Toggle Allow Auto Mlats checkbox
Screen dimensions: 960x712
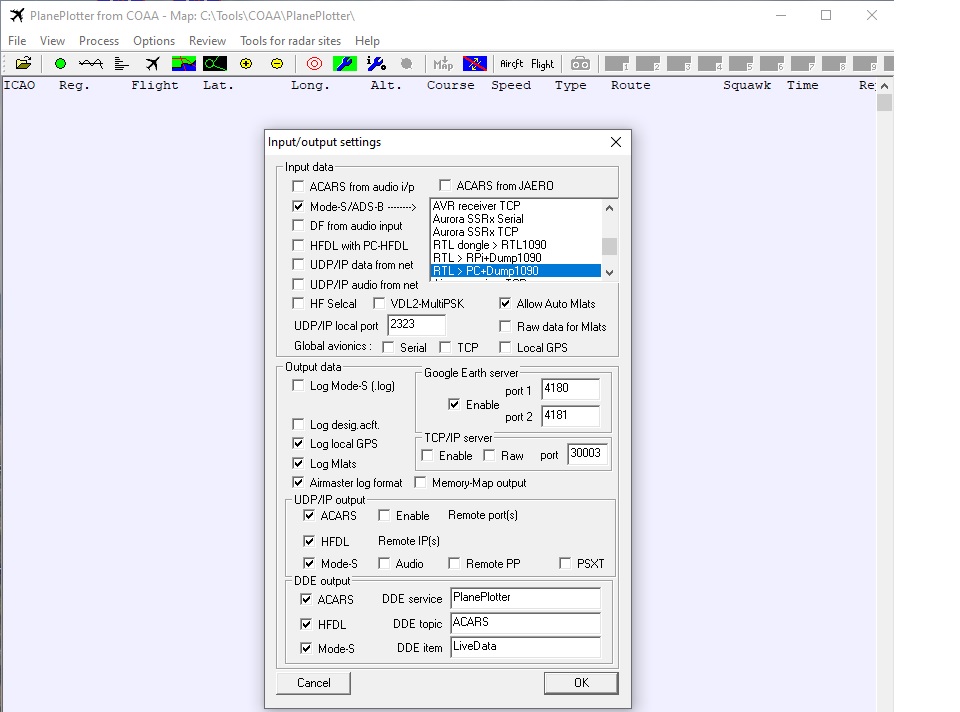(x=505, y=303)
